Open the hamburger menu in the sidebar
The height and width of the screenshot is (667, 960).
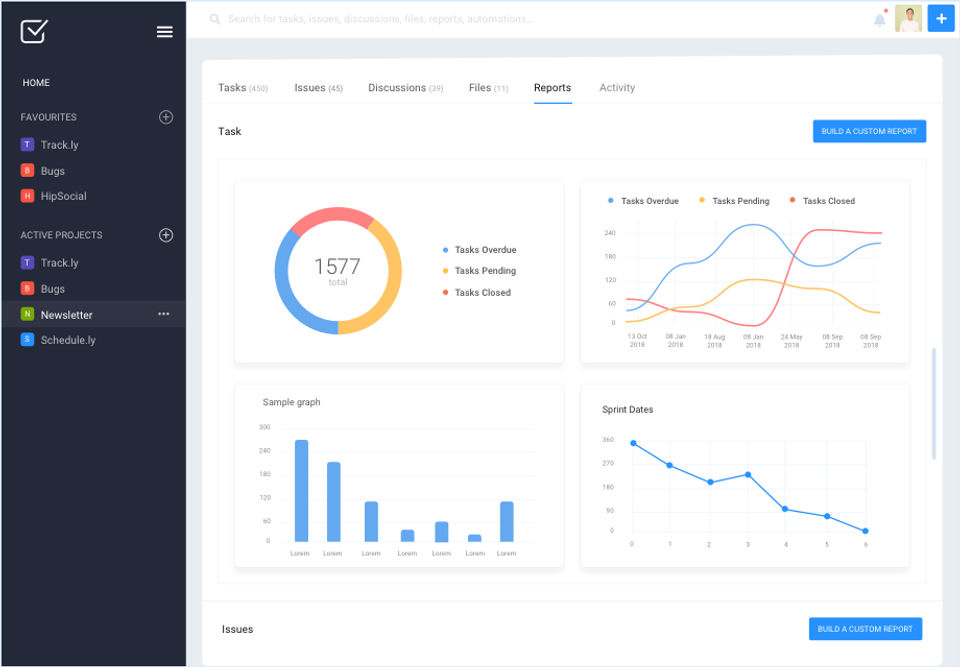coord(164,31)
